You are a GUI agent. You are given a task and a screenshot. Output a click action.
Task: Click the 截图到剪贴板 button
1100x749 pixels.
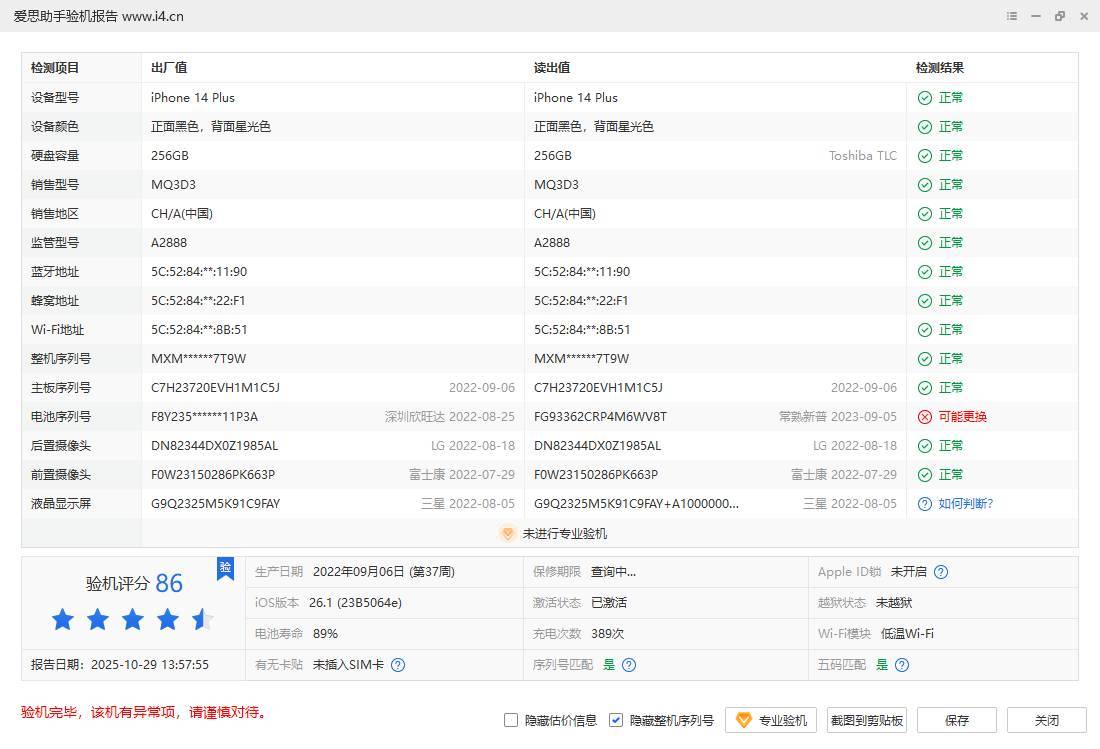click(867, 720)
